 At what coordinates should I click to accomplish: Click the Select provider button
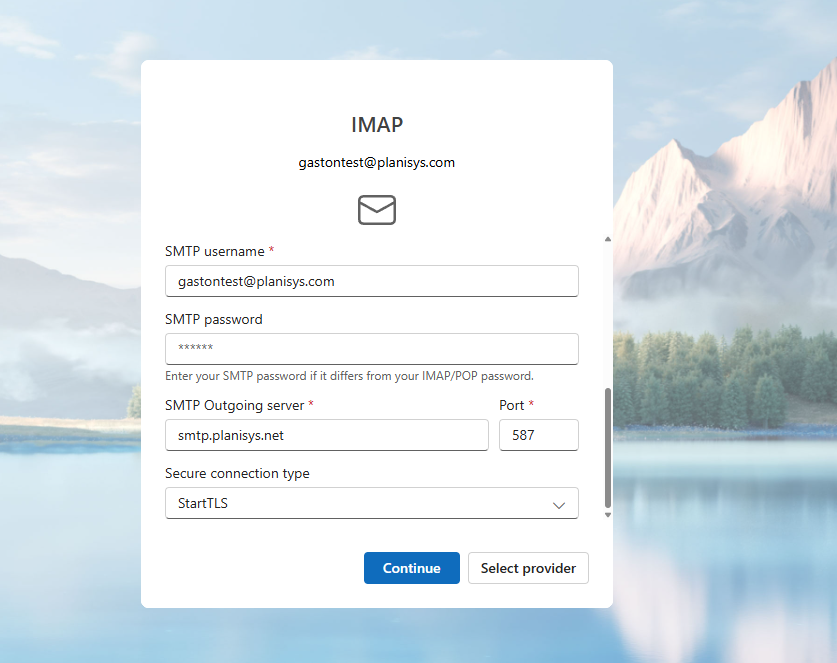click(528, 568)
